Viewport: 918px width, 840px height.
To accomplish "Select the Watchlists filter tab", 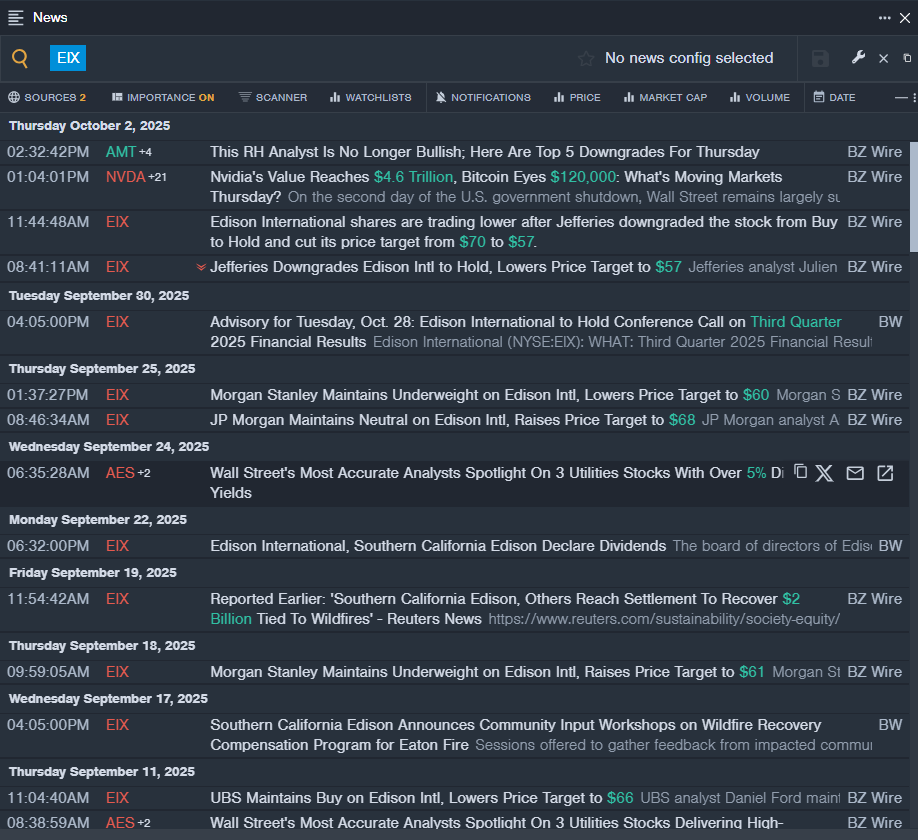I will [x=370, y=97].
